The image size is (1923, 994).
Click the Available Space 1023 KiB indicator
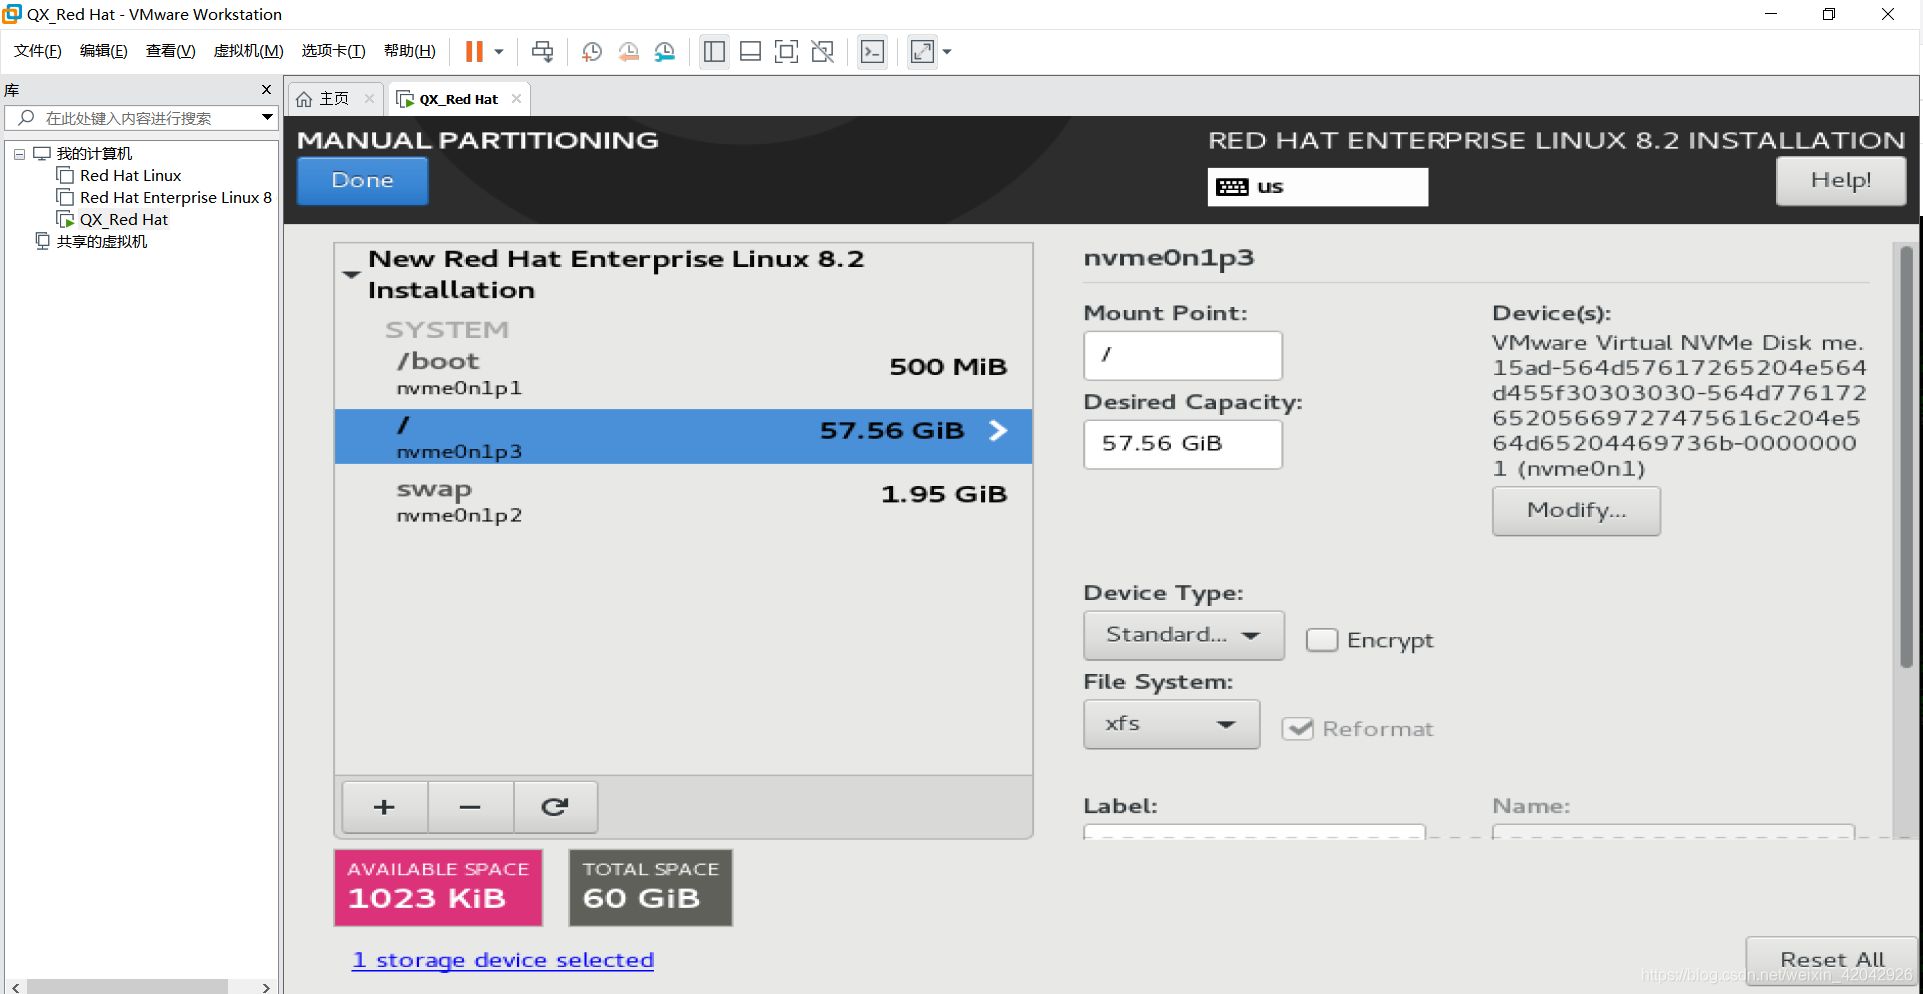click(x=438, y=887)
